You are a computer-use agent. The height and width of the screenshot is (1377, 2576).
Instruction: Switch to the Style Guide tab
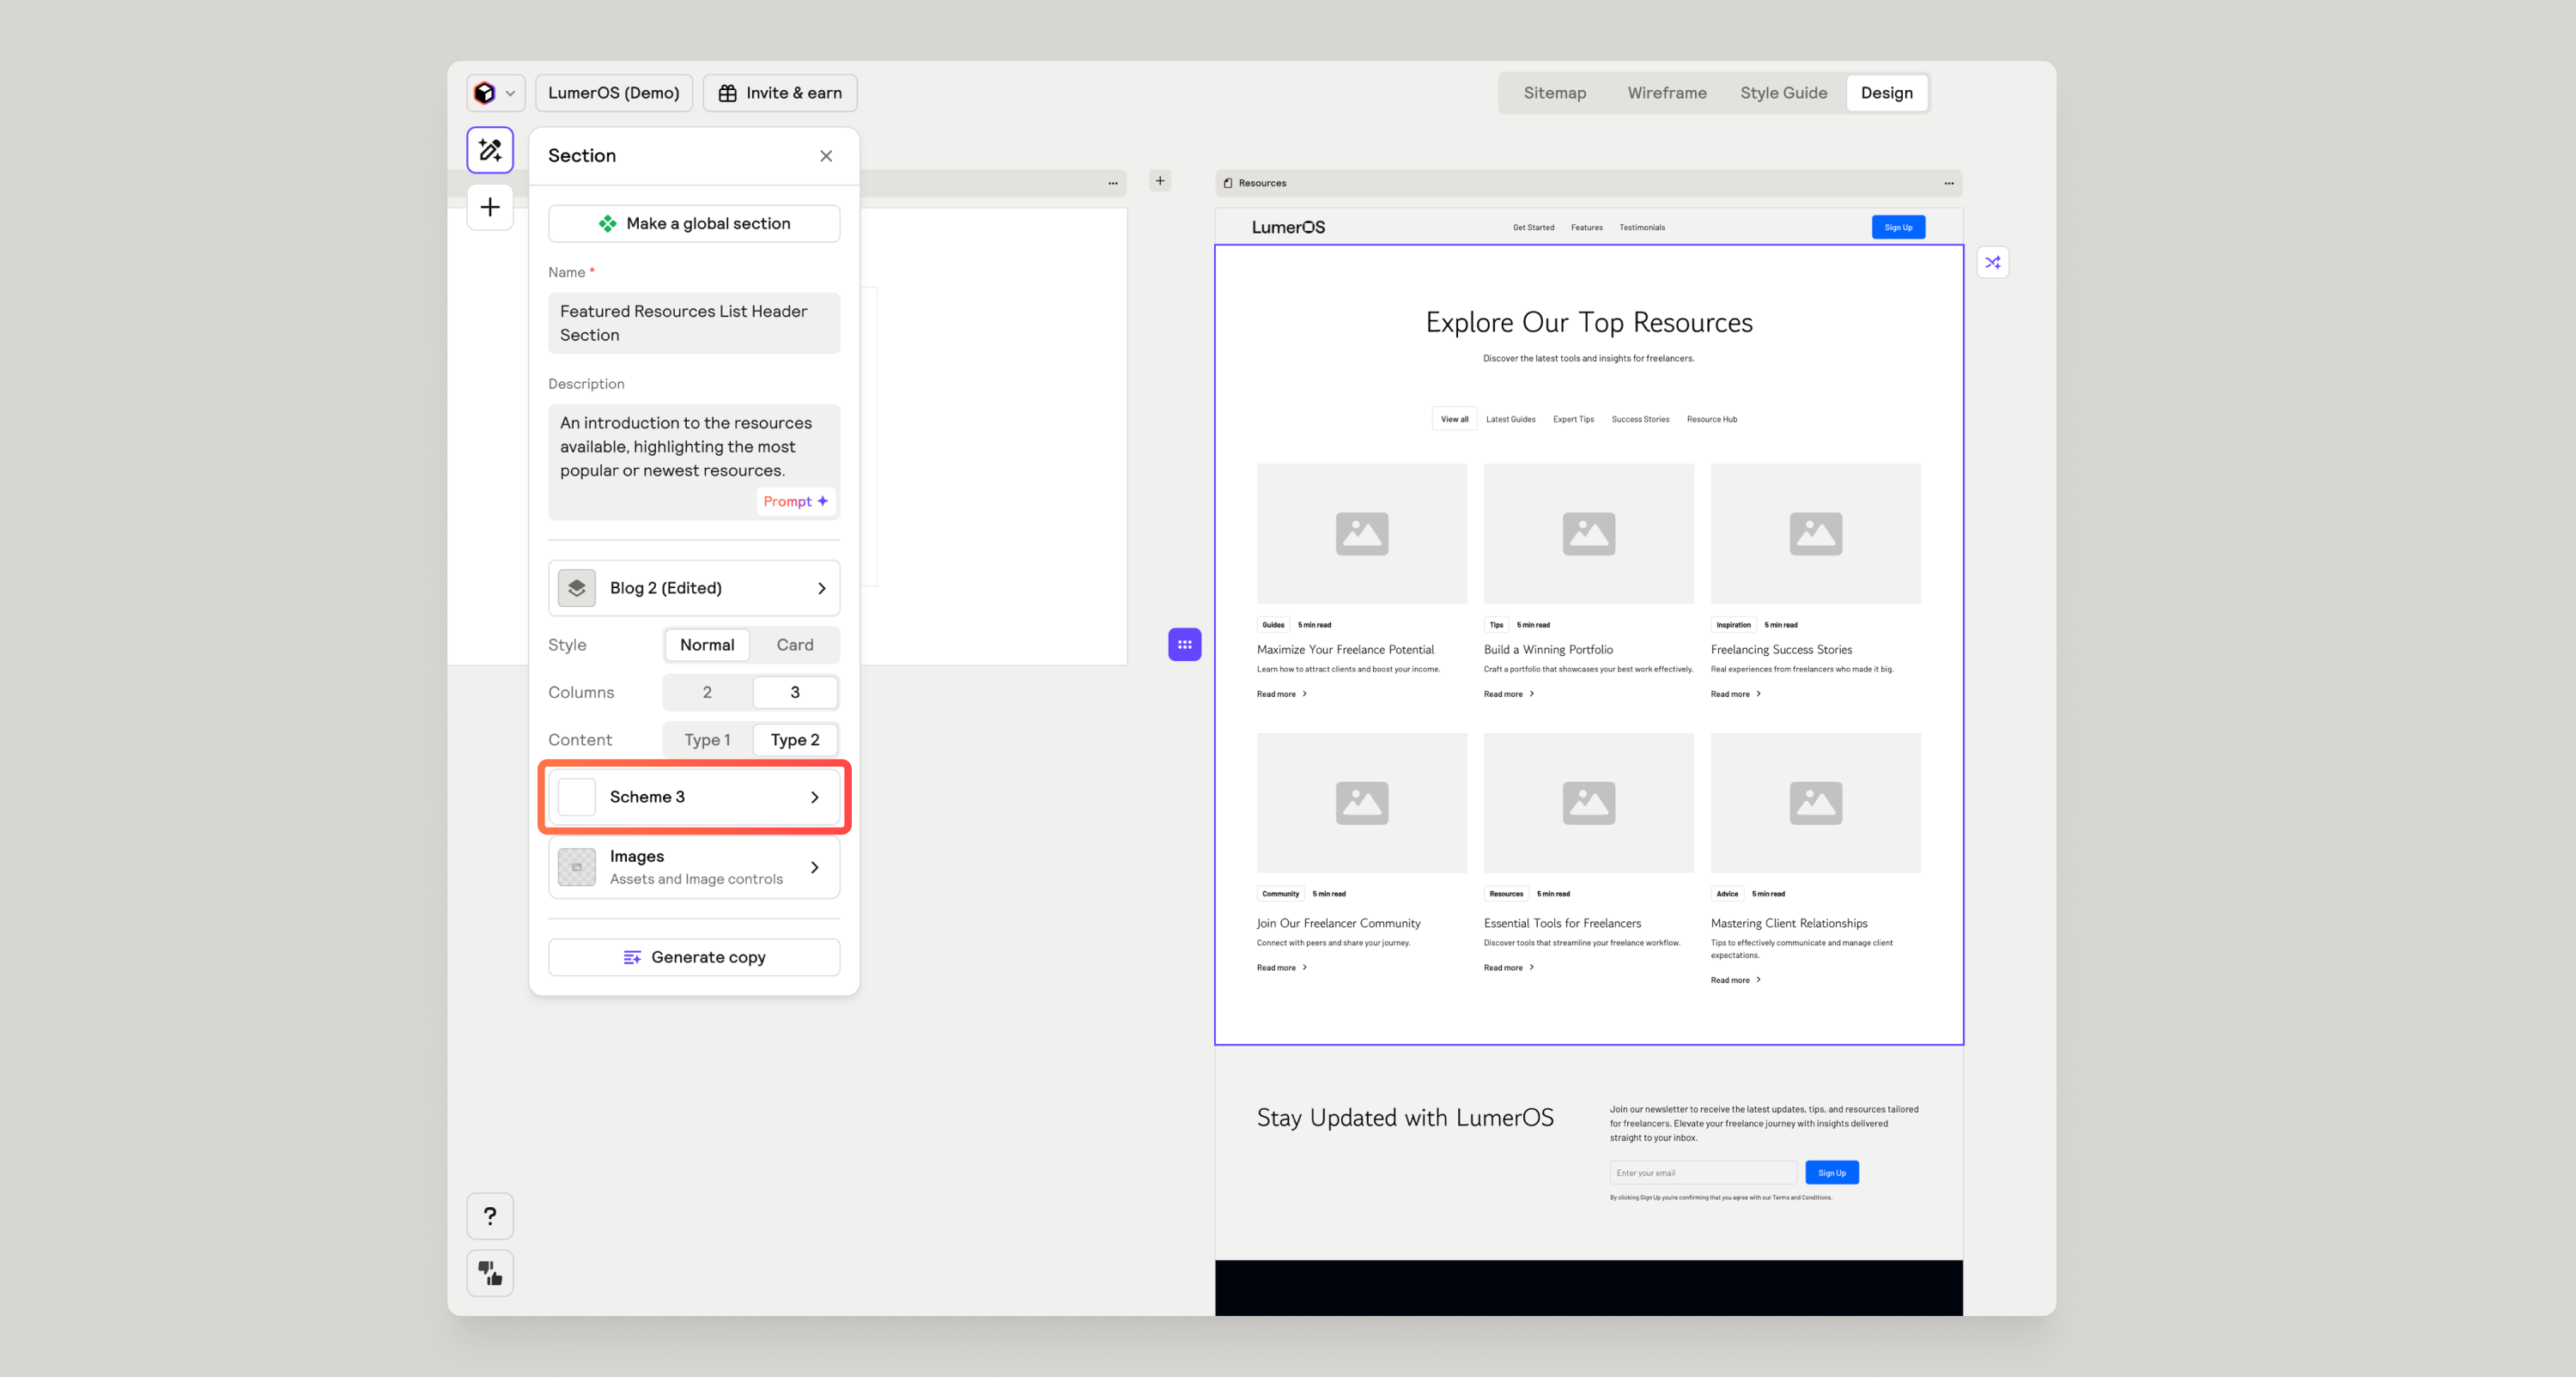coord(1783,93)
